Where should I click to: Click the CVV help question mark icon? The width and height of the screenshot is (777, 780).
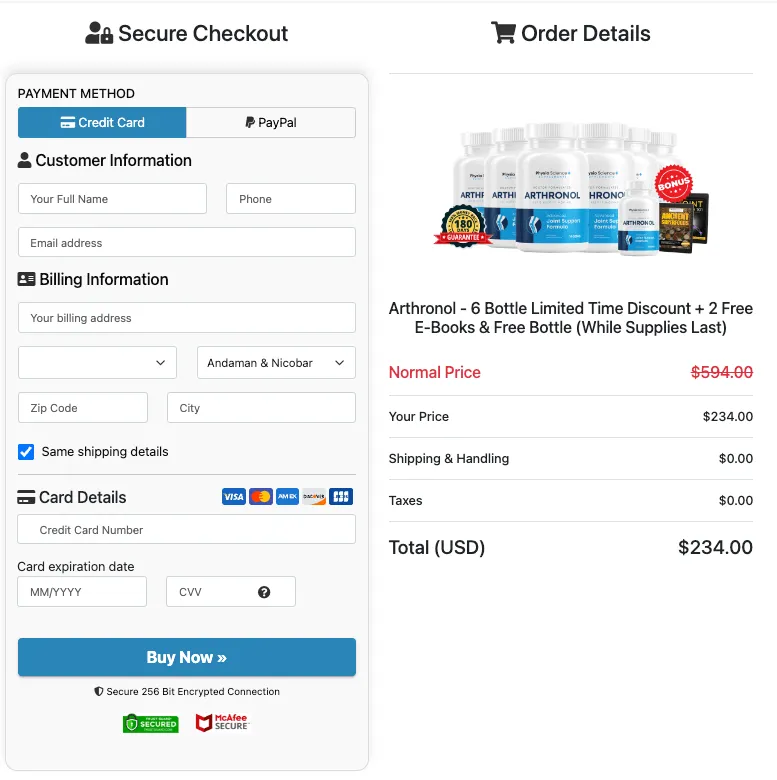tap(264, 592)
